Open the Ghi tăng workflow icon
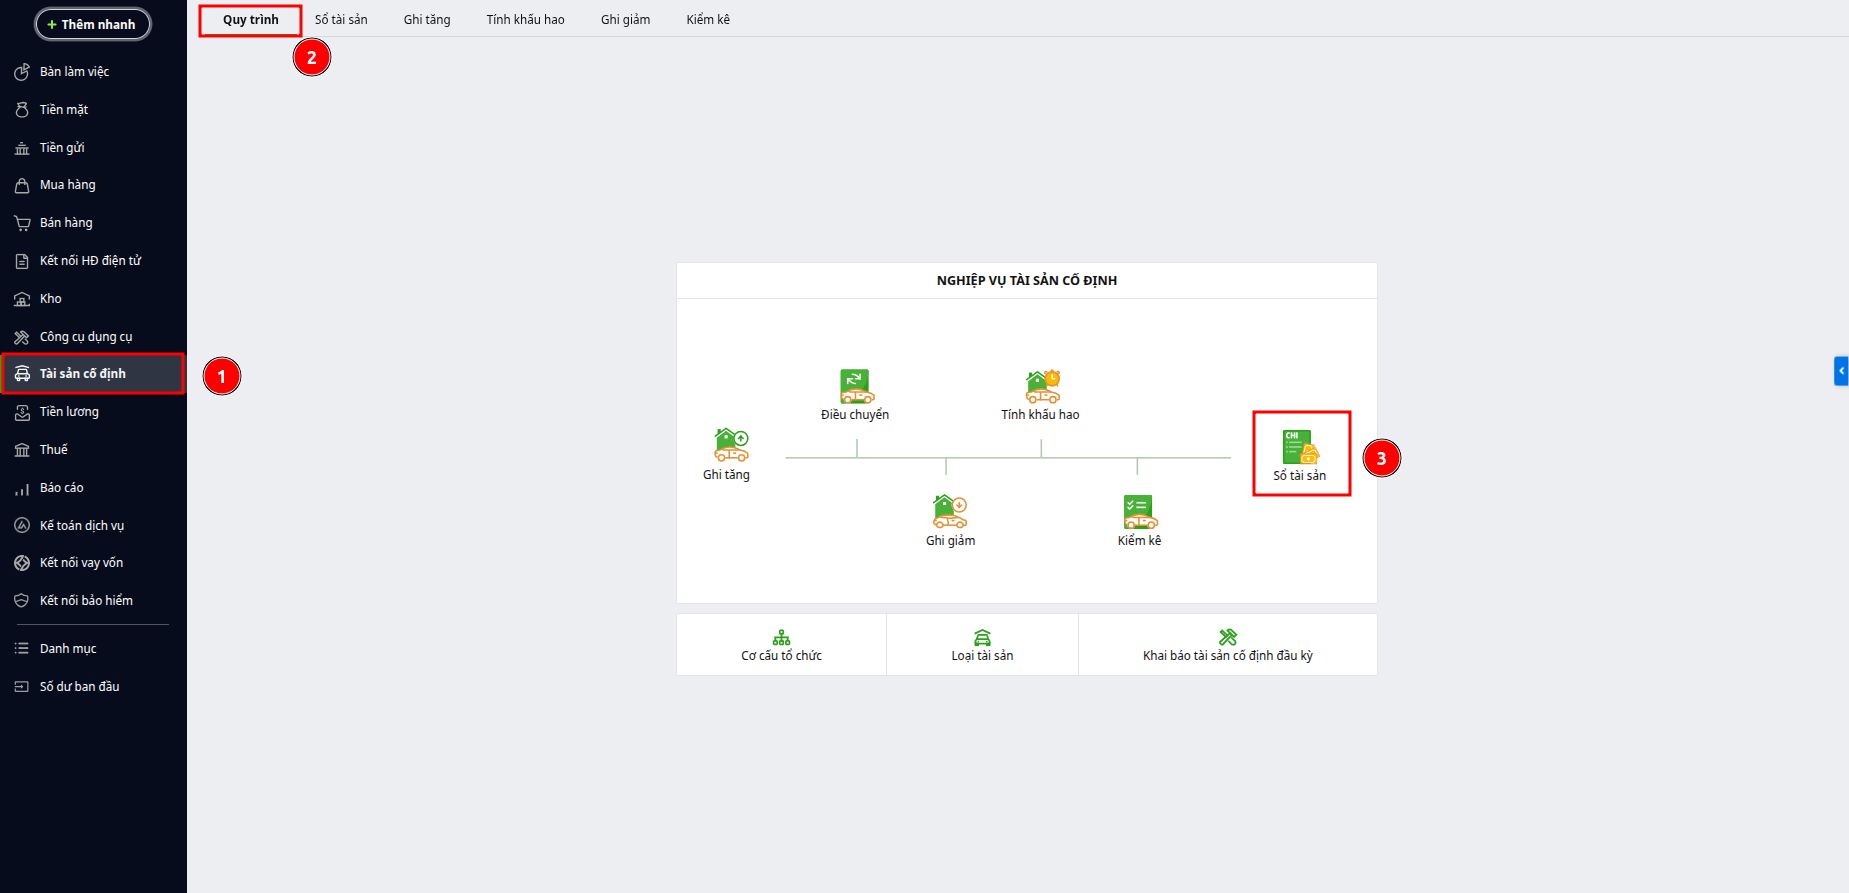Viewport: 1849px width, 893px height. pos(730,445)
